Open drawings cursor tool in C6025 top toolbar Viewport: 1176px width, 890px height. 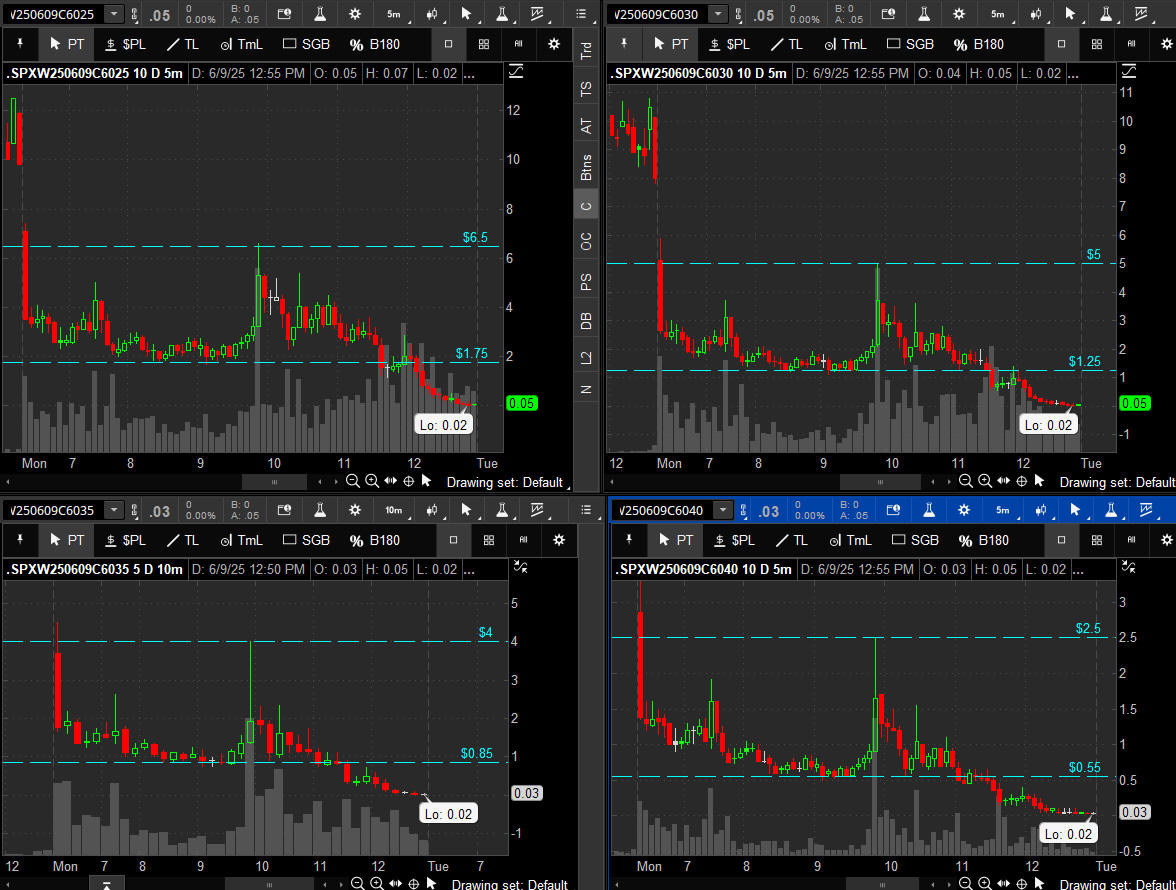tap(466, 14)
